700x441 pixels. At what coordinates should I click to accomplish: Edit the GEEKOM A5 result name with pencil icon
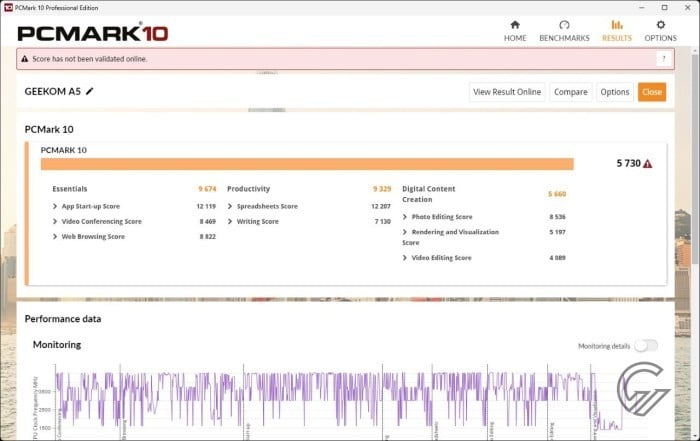click(x=90, y=91)
